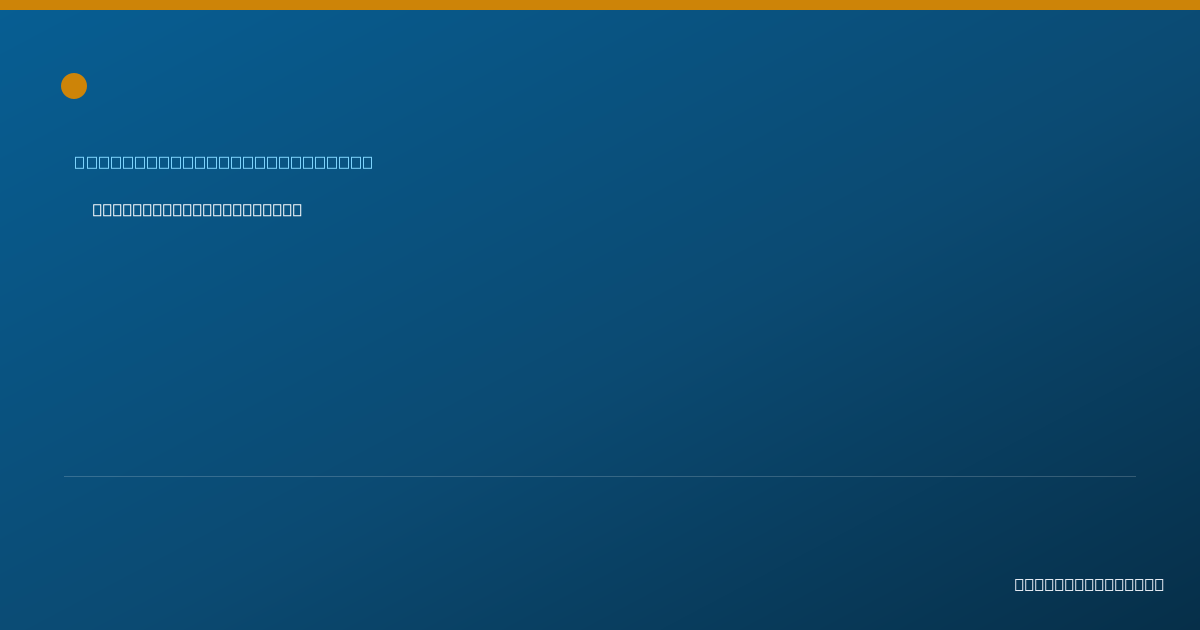The height and width of the screenshot is (630, 1200).
Task: Click the first box of the white subtitle
Action: pyautogui.click(x=98, y=210)
